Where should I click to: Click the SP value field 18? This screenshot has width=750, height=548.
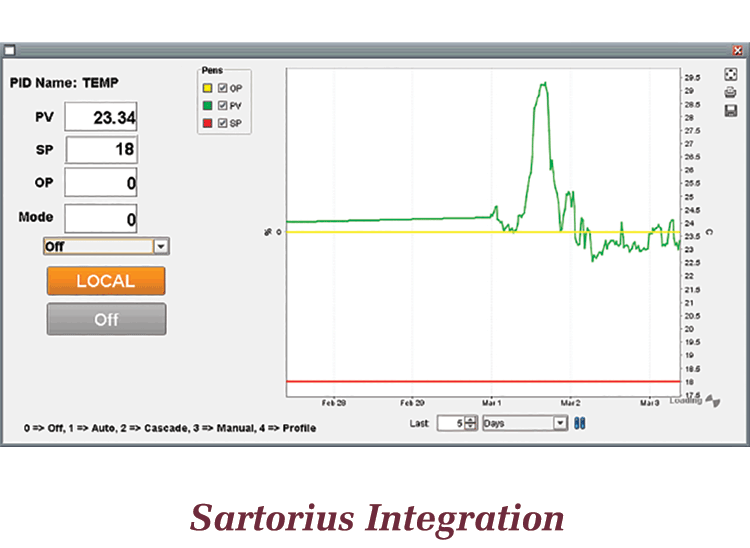point(101,149)
